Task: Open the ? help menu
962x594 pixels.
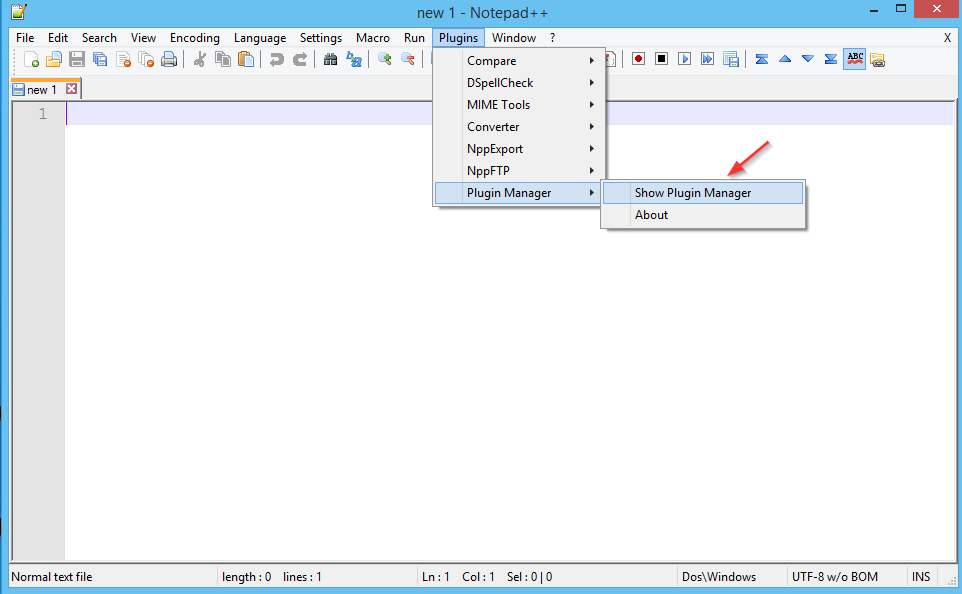Action: (x=552, y=38)
